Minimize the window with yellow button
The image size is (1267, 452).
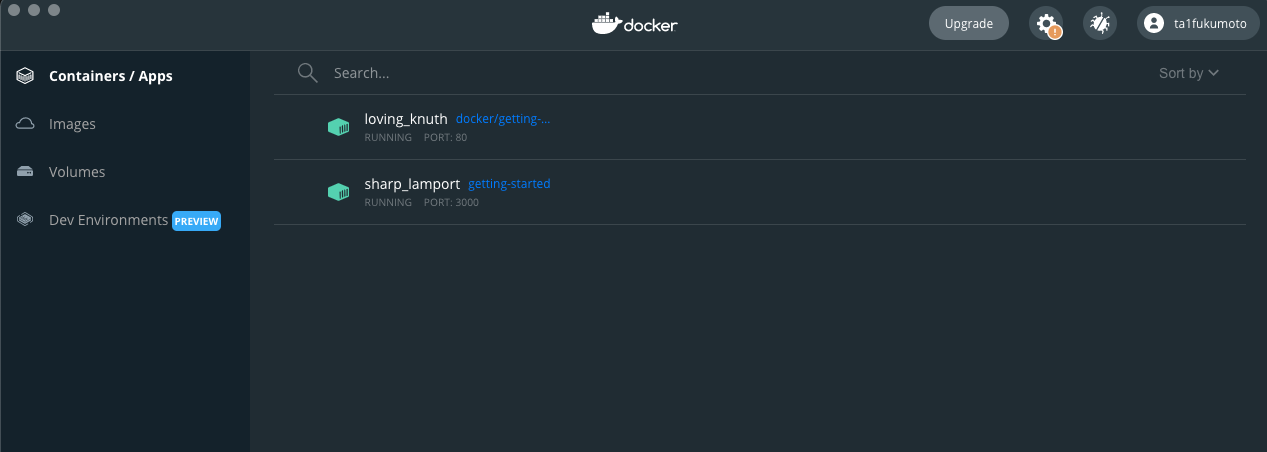[x=34, y=10]
